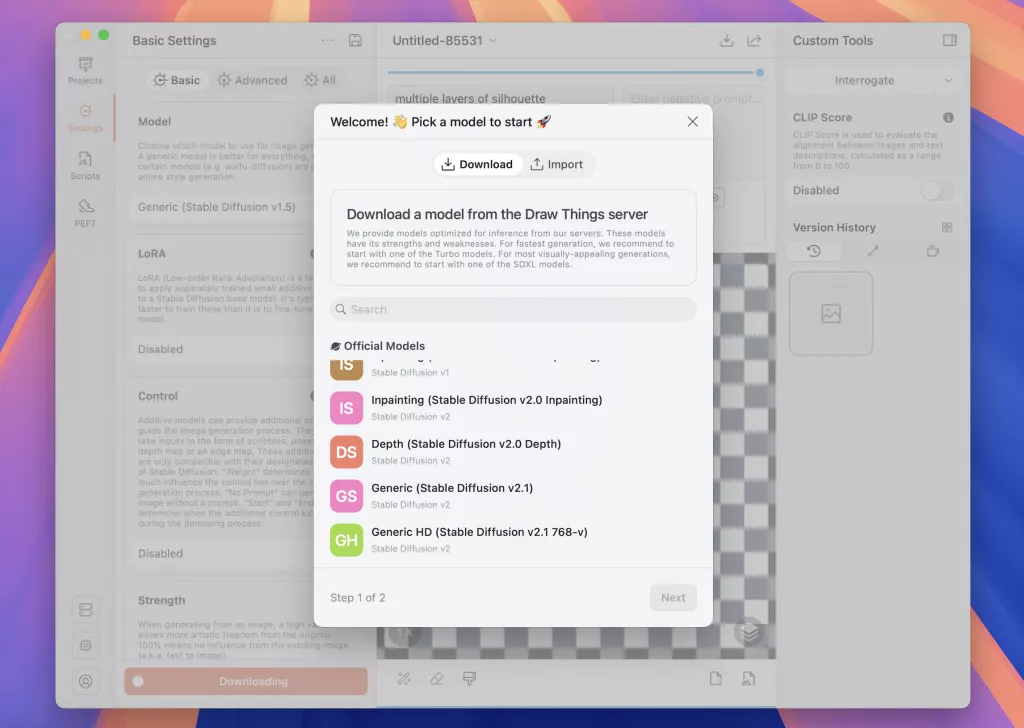Open the Untitled-85531 project dropdown
Image resolution: width=1024 pixels, height=728 pixels.
[x=445, y=40]
